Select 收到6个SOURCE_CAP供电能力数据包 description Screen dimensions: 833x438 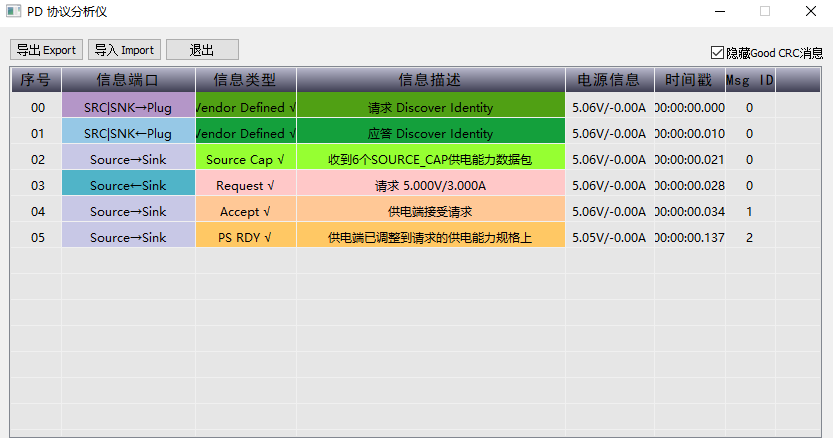pos(430,159)
